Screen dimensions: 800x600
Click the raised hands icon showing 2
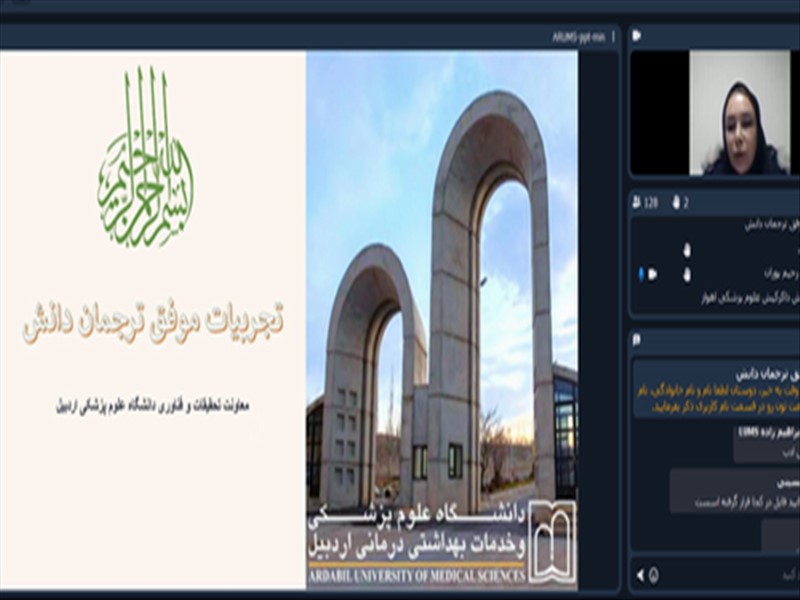pos(677,203)
